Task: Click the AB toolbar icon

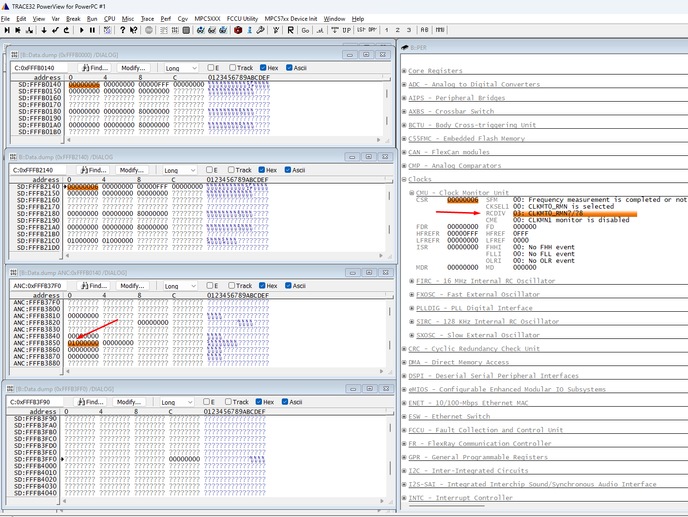Action: [424, 30]
